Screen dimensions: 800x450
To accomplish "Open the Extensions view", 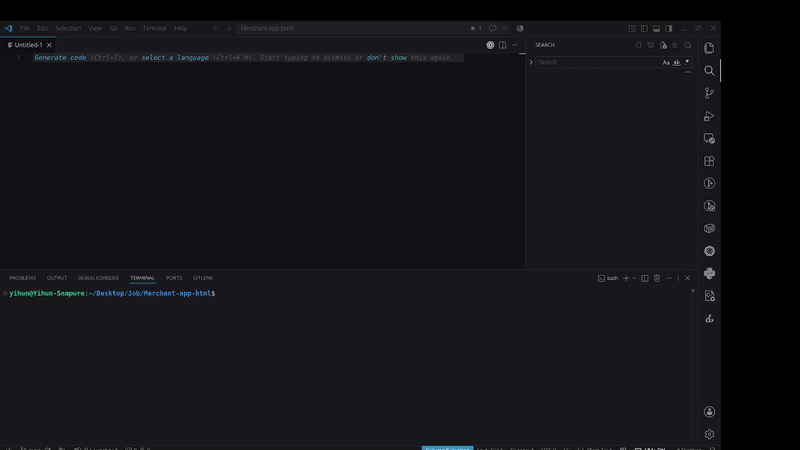I will (709, 161).
